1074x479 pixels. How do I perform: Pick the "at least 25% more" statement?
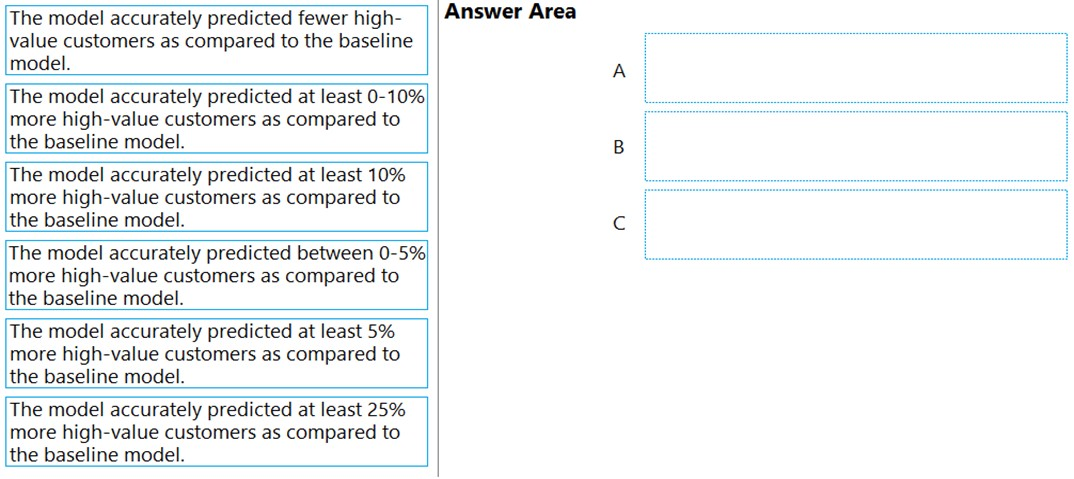[x=217, y=431]
